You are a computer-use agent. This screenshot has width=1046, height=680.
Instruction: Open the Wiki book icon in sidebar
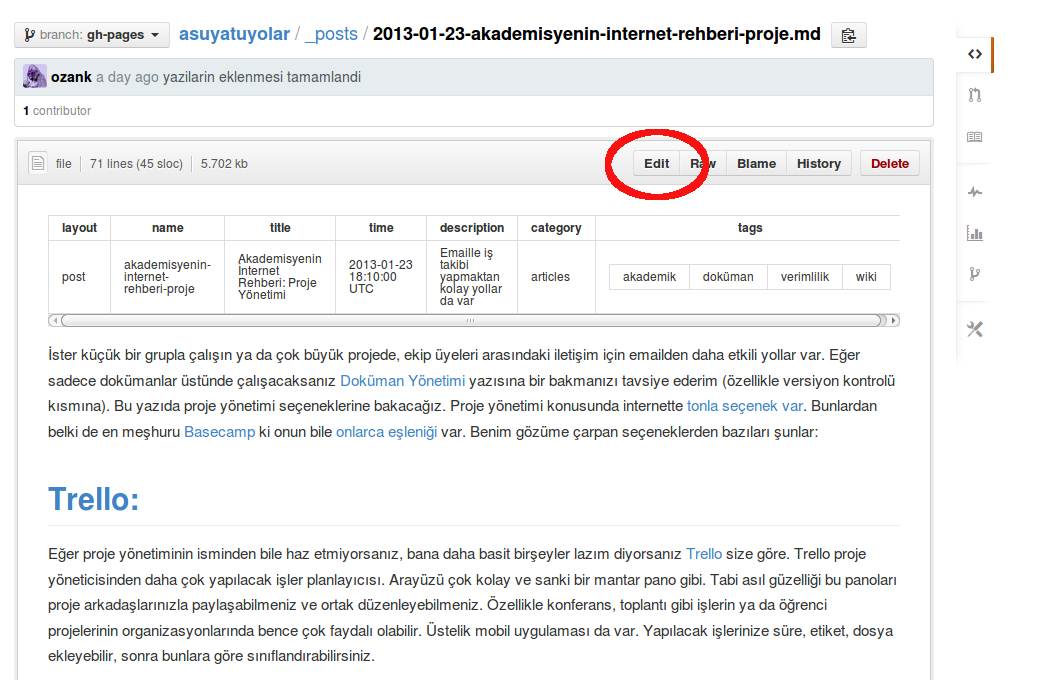(x=975, y=137)
